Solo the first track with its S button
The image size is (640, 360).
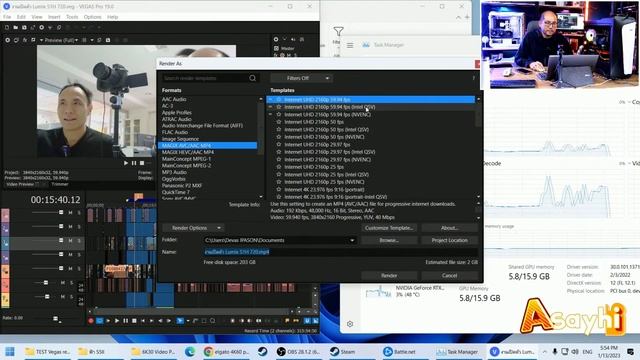[79, 212]
